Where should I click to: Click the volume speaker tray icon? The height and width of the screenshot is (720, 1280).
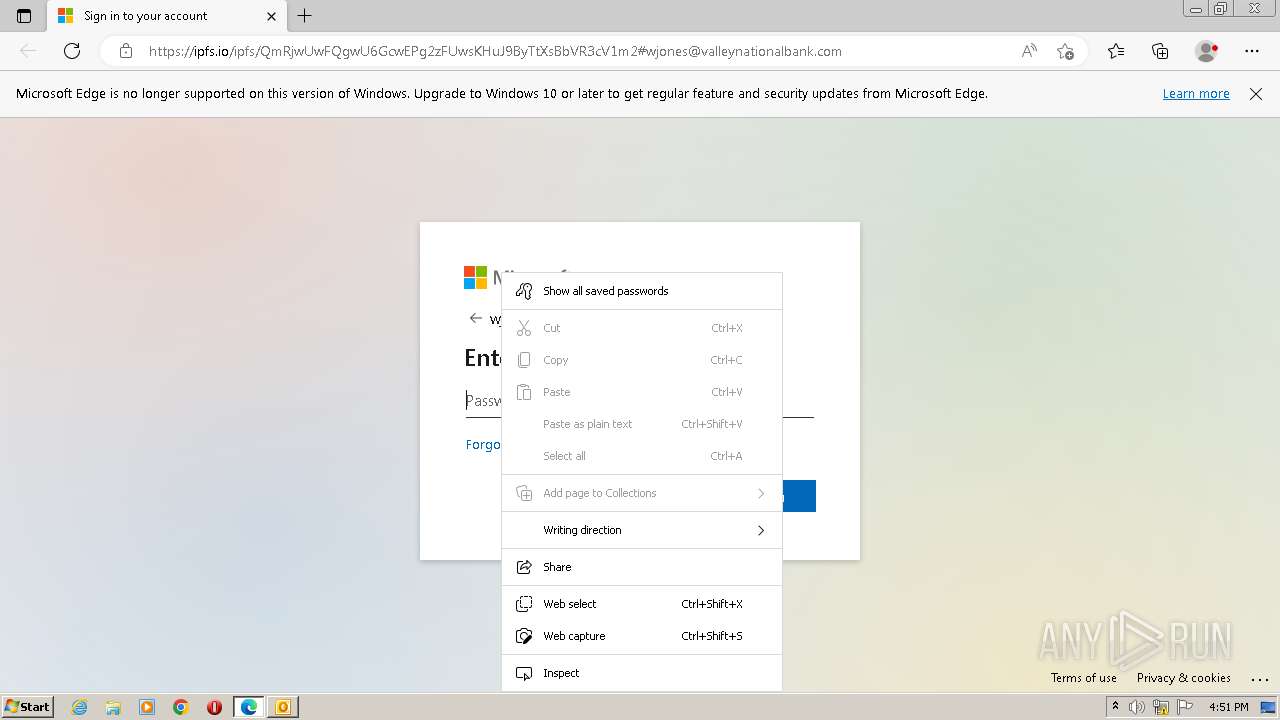1137,707
